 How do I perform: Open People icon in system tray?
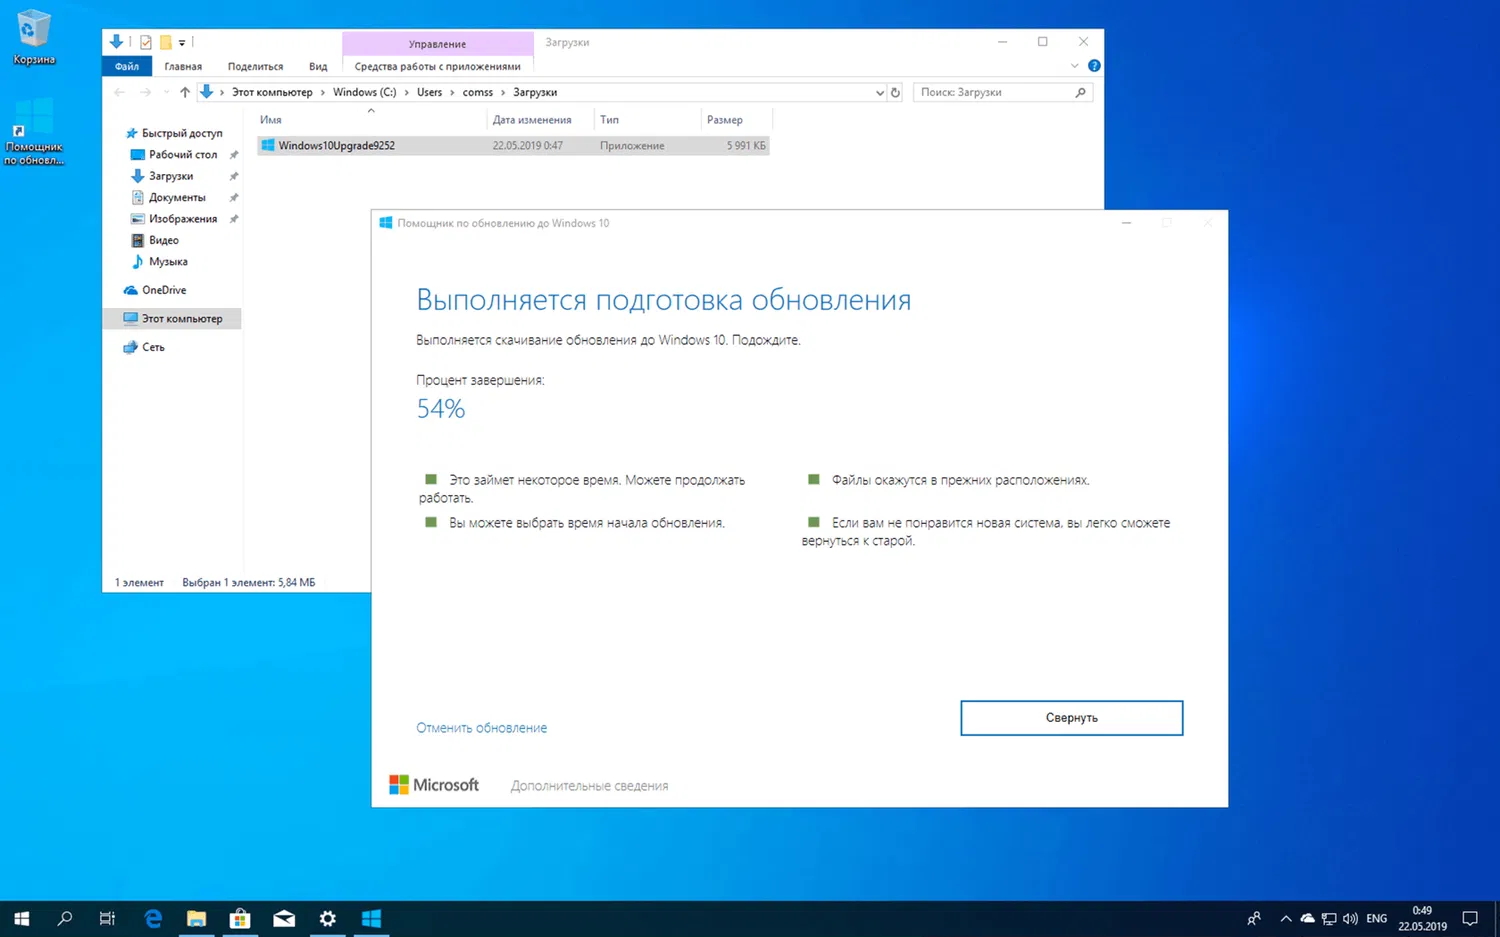click(x=1254, y=918)
